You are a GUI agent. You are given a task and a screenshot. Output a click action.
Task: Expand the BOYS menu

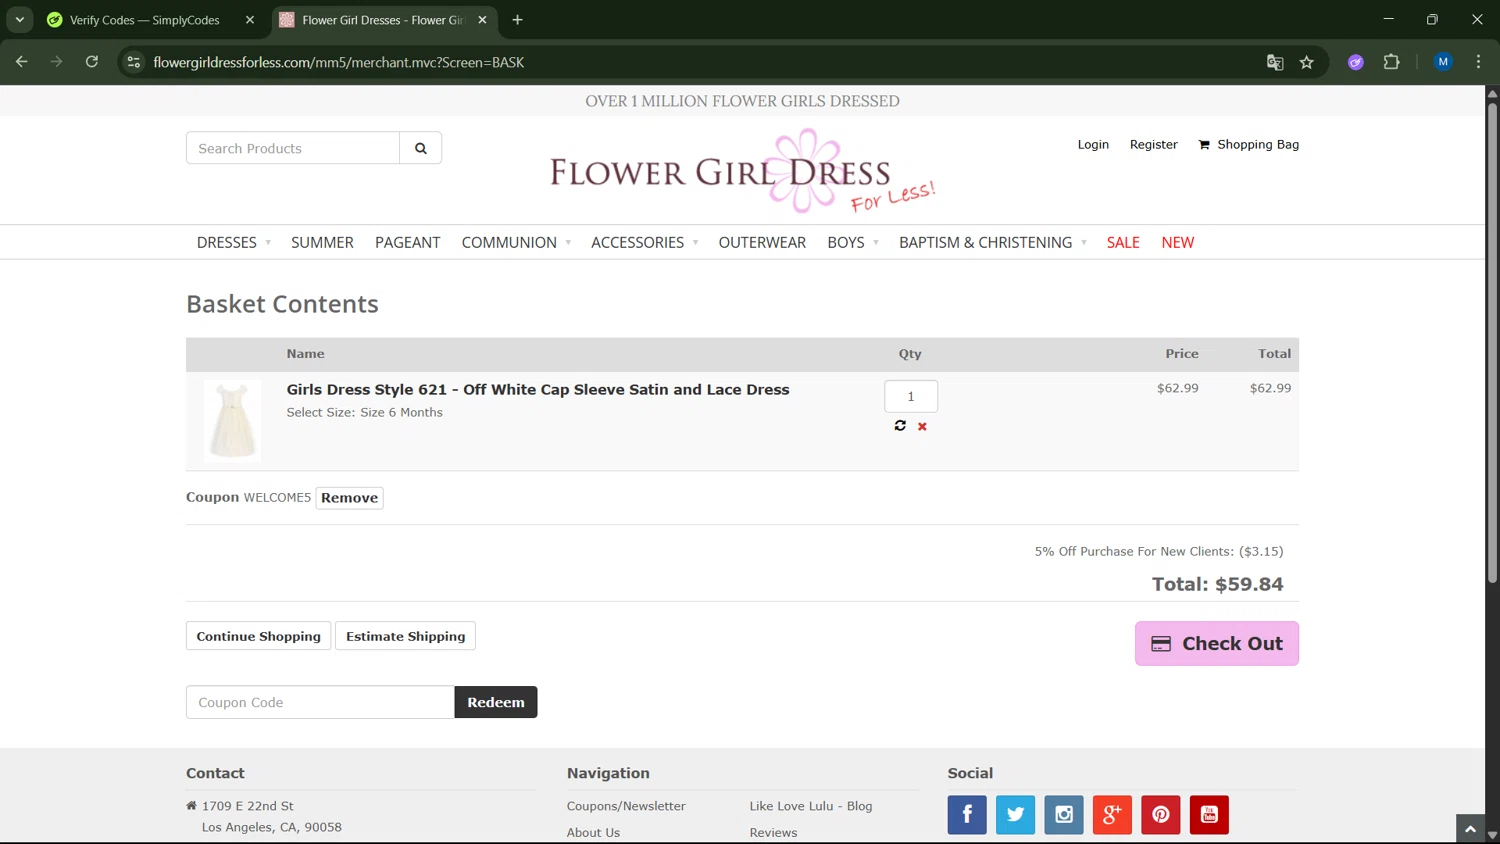pyautogui.click(x=852, y=242)
